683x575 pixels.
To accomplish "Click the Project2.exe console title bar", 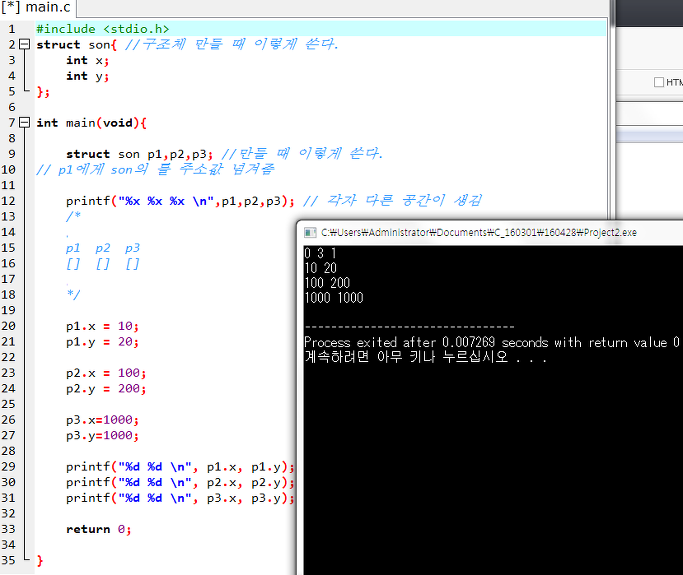I will (x=489, y=233).
